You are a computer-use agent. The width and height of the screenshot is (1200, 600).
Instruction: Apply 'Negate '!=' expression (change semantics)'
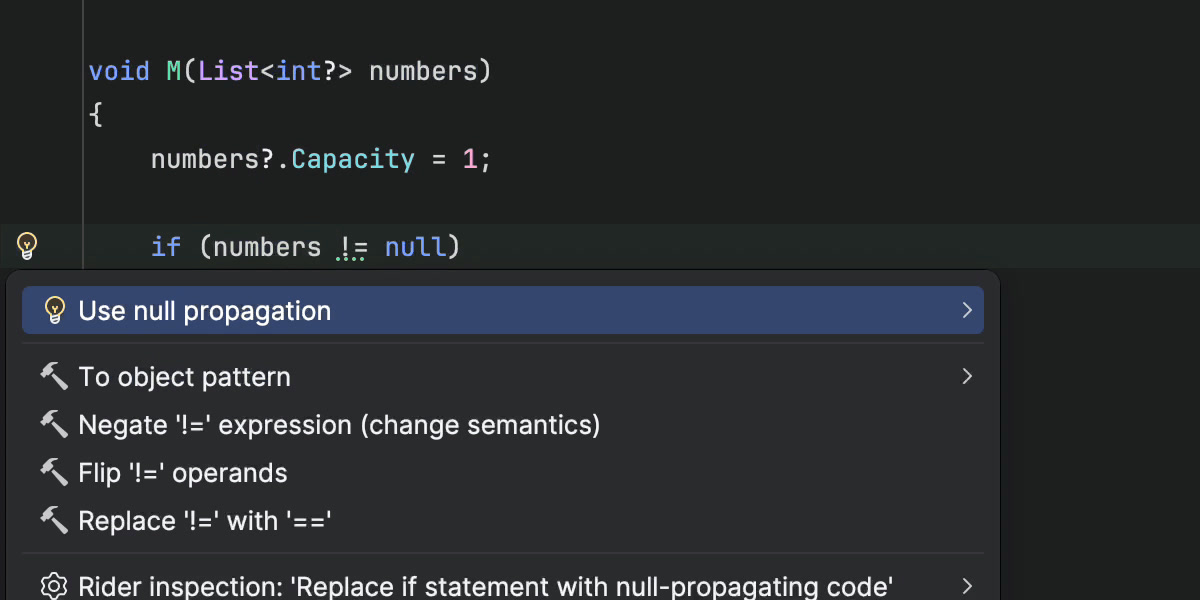point(339,424)
